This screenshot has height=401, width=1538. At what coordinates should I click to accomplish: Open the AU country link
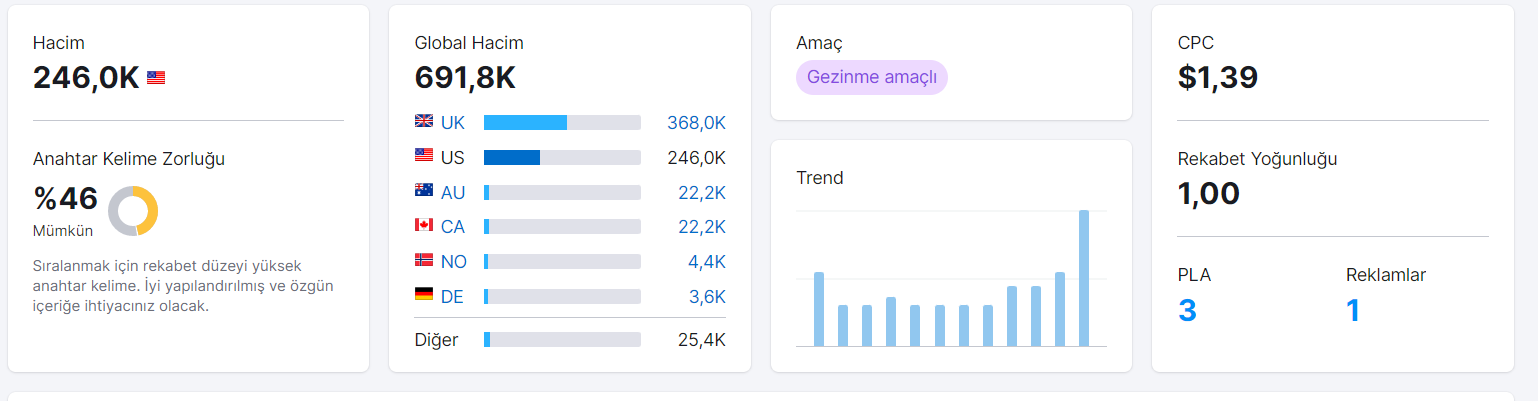tap(453, 192)
